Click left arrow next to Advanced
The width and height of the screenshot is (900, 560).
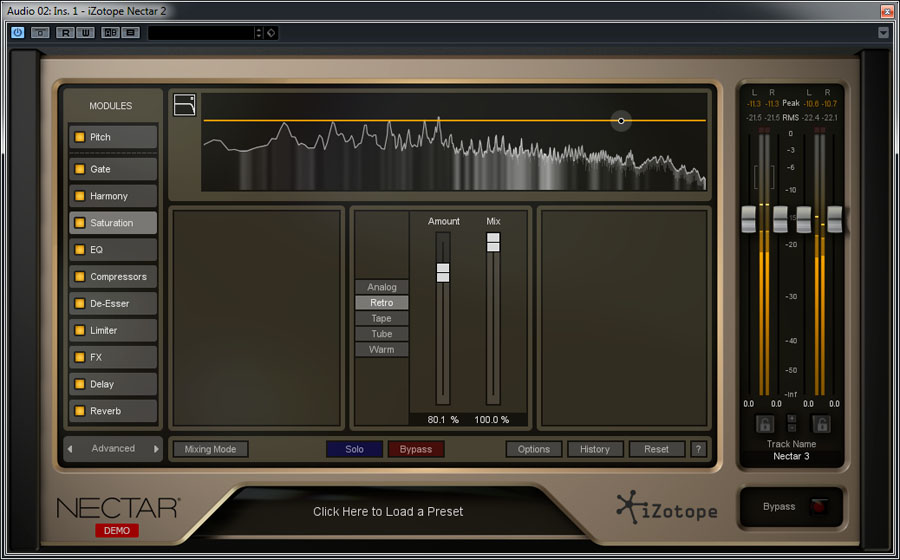point(70,449)
